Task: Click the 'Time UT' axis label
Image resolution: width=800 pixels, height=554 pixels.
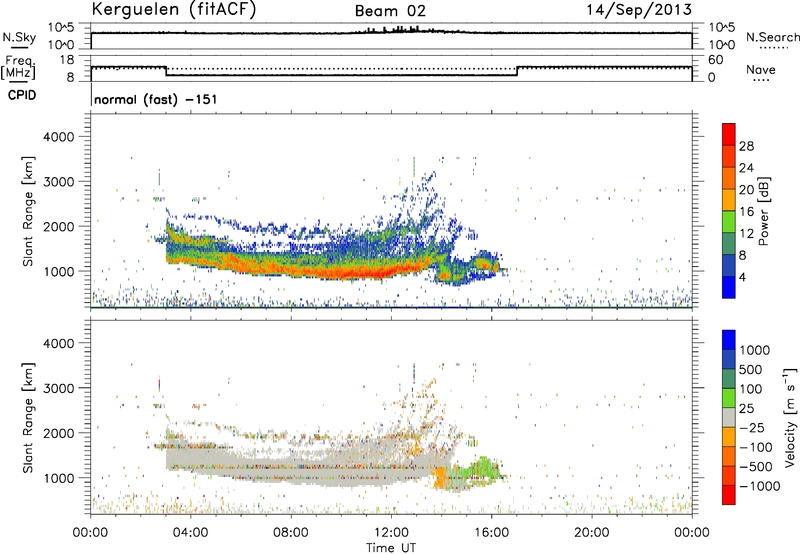Action: [391, 548]
